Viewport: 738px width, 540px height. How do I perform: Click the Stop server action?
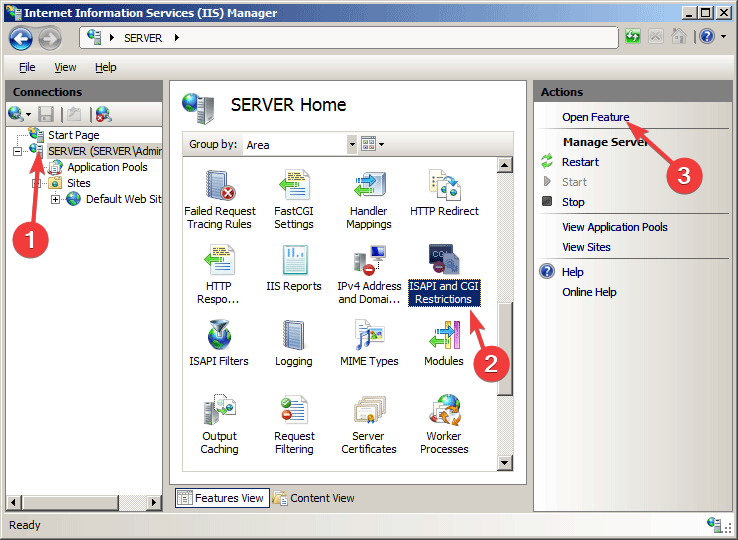573,202
